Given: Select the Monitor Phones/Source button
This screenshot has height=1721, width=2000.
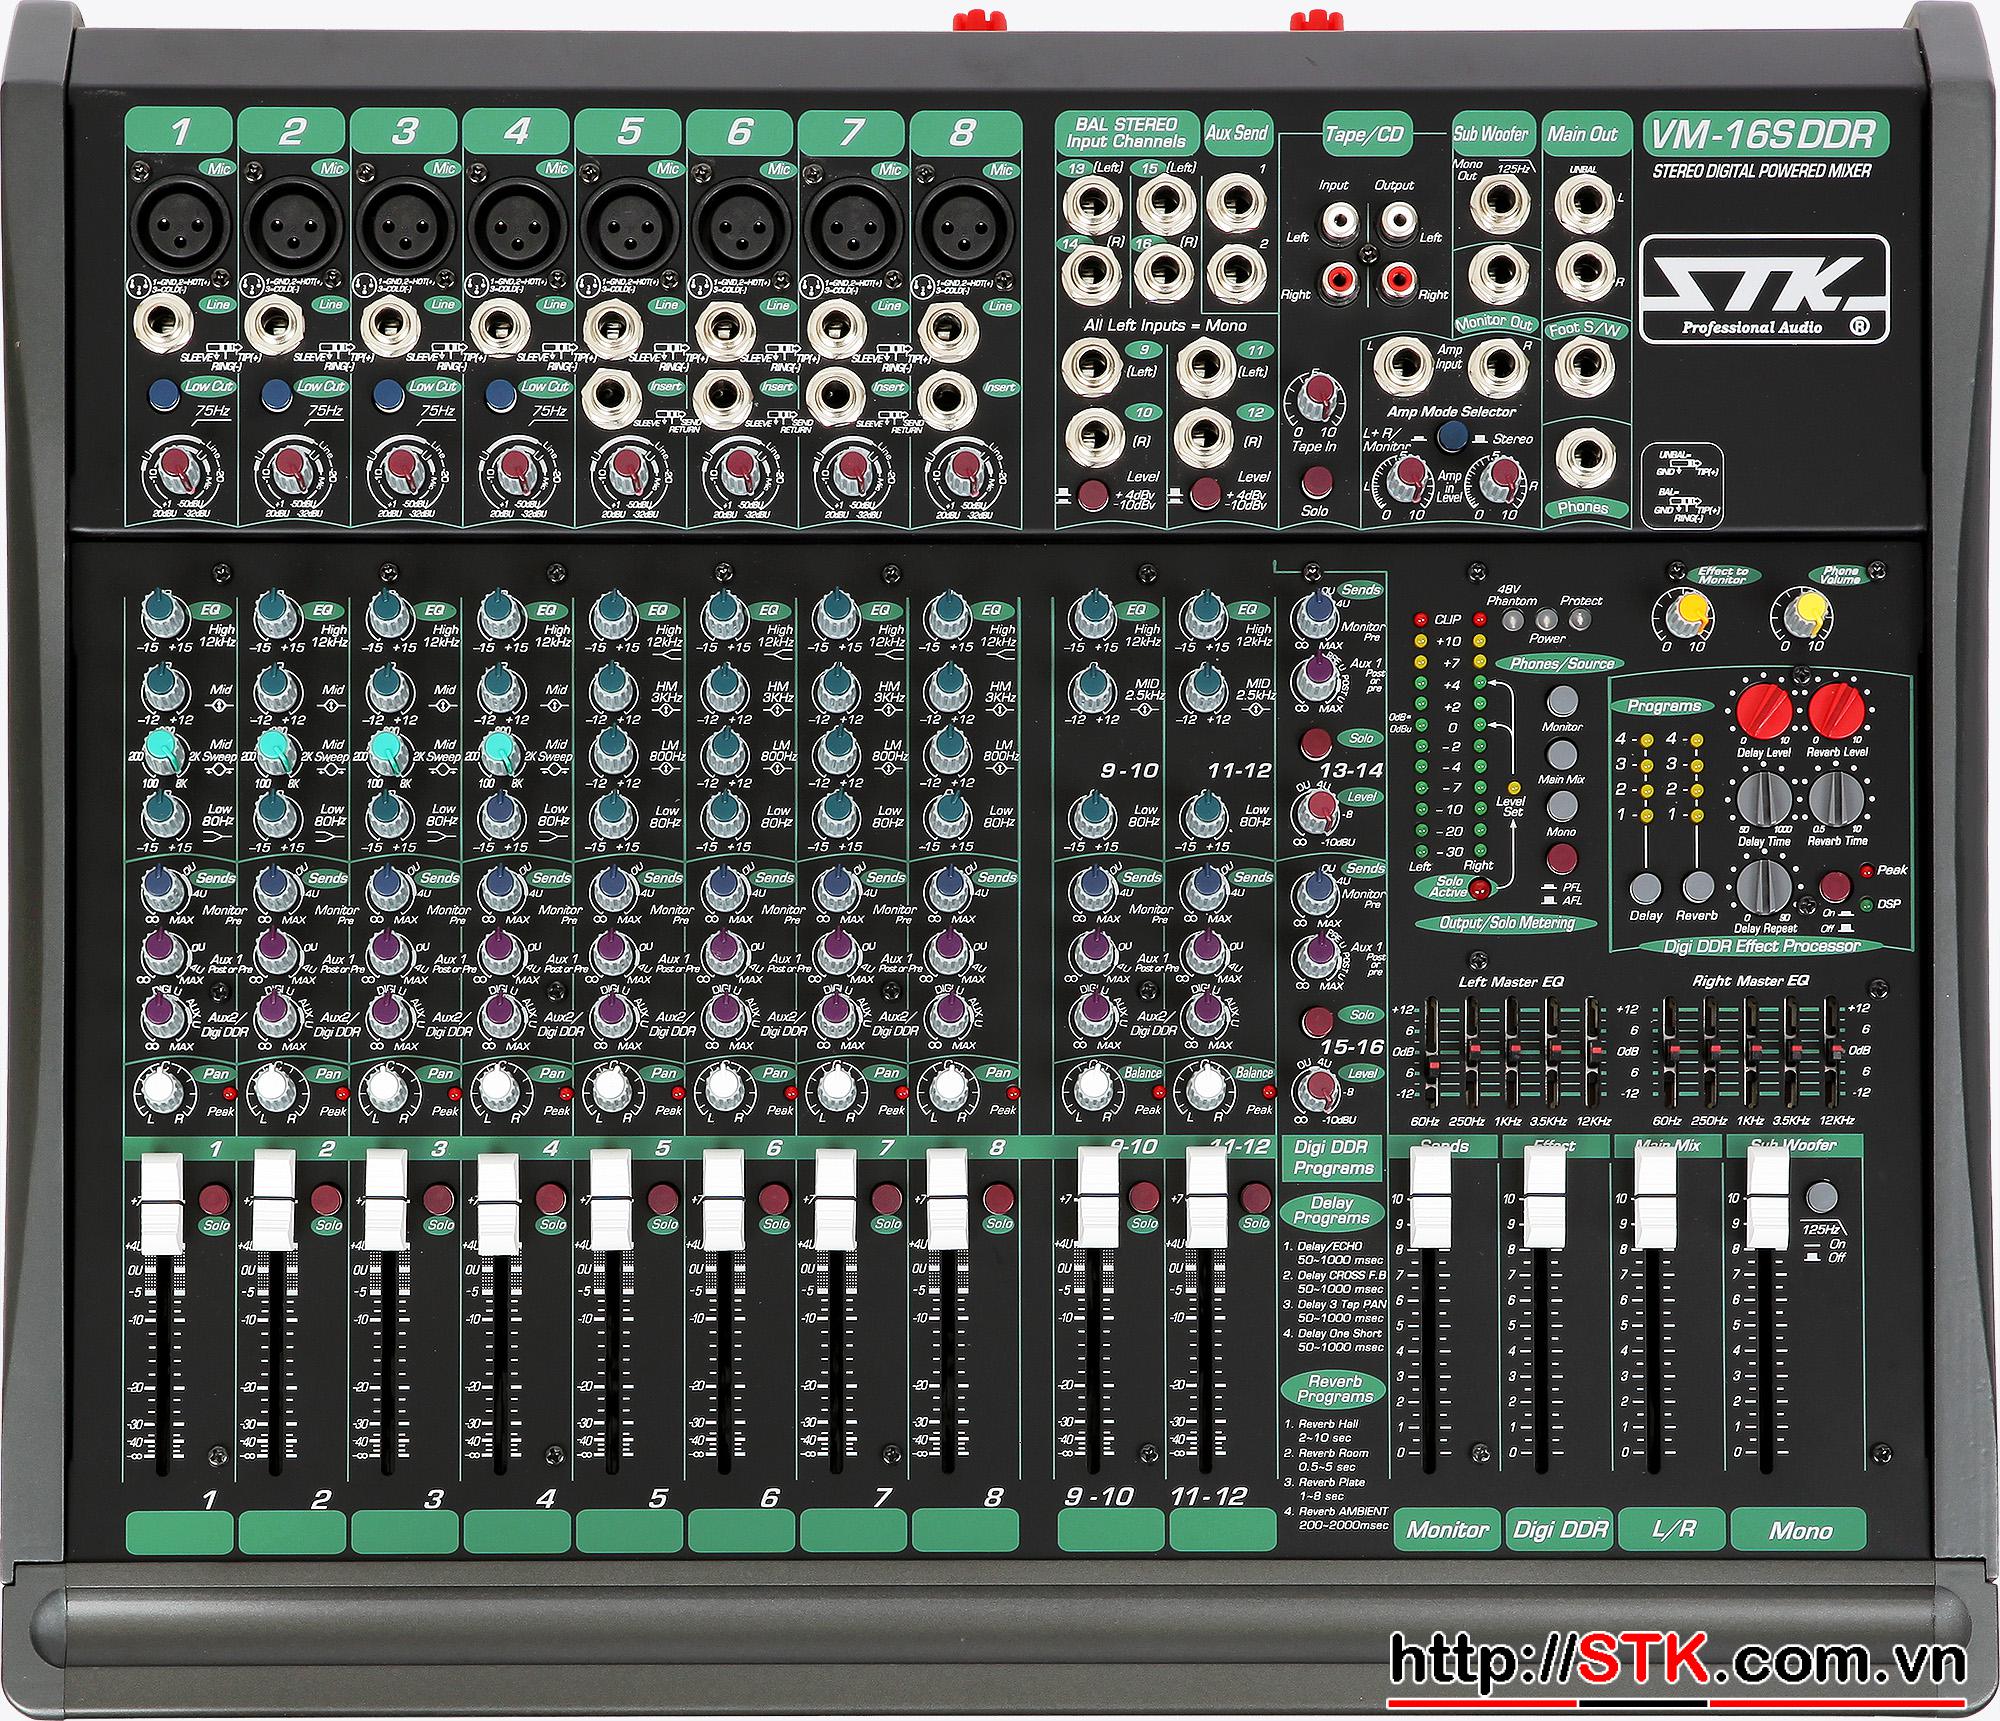Looking at the screenshot, I should [x=1562, y=700].
